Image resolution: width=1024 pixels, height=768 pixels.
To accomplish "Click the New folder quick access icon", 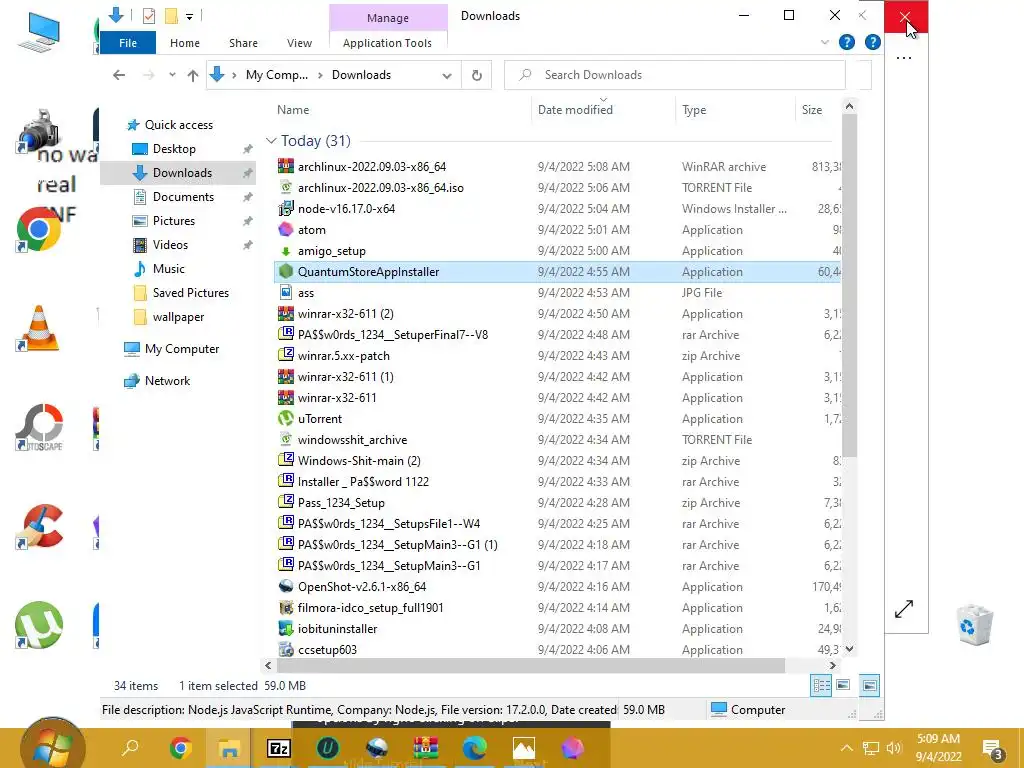I will (x=171, y=16).
